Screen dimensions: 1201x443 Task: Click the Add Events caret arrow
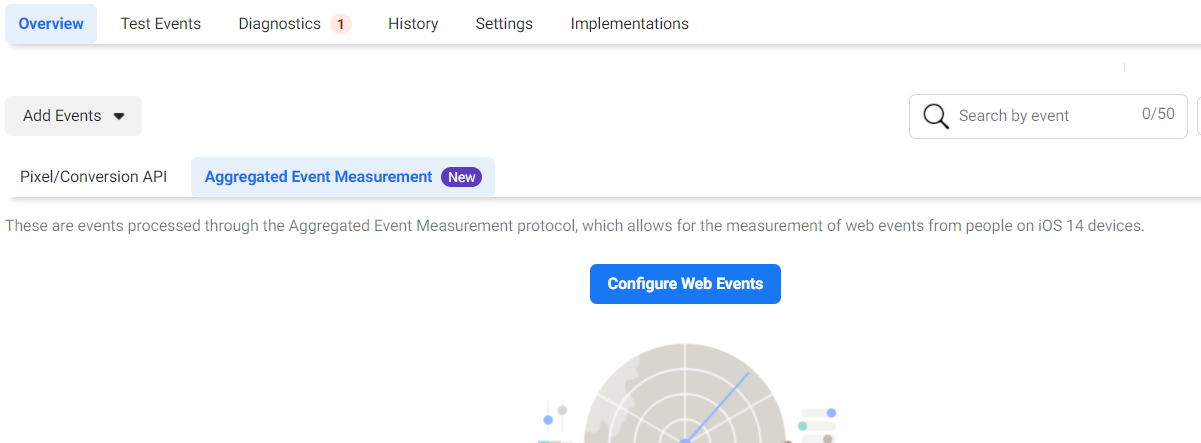[119, 116]
